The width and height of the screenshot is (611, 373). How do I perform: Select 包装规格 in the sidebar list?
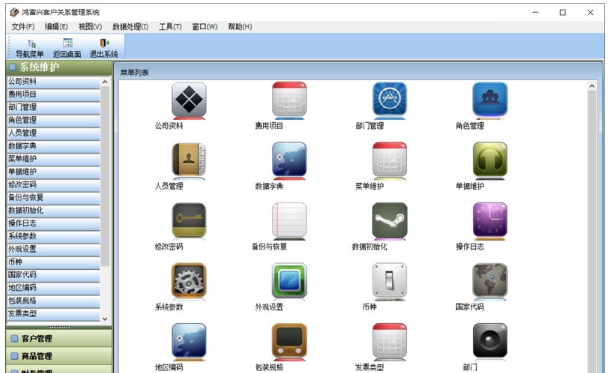[54, 301]
